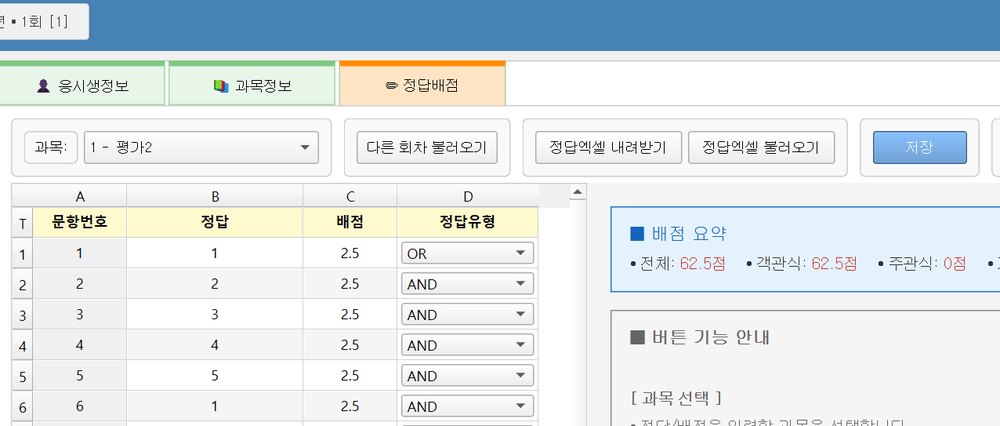
Task: Click the 전체: 62.5점 summary text
Action: click(677, 263)
